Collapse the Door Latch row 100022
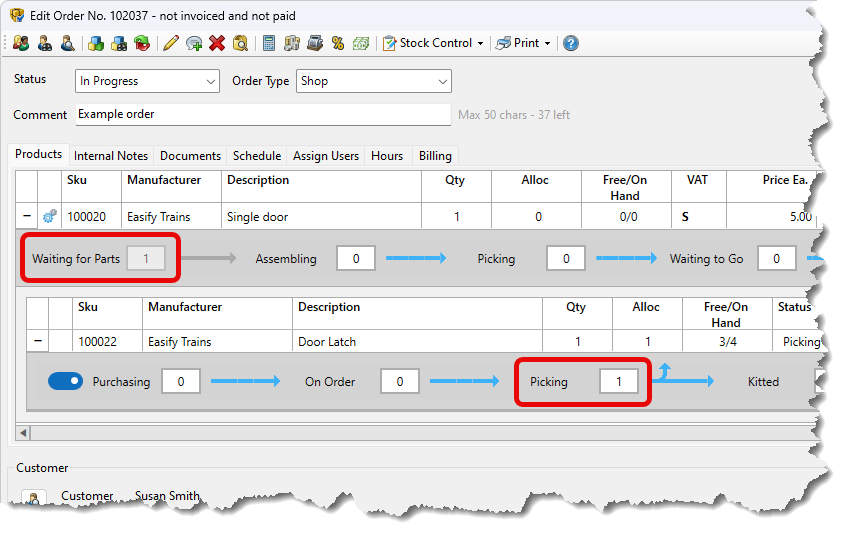 click(38, 342)
